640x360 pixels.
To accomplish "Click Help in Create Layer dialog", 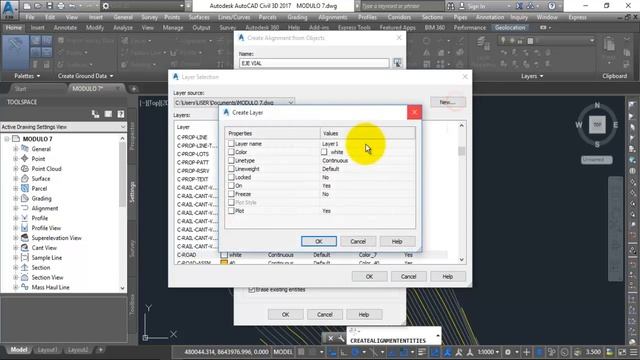I will pos(397,241).
